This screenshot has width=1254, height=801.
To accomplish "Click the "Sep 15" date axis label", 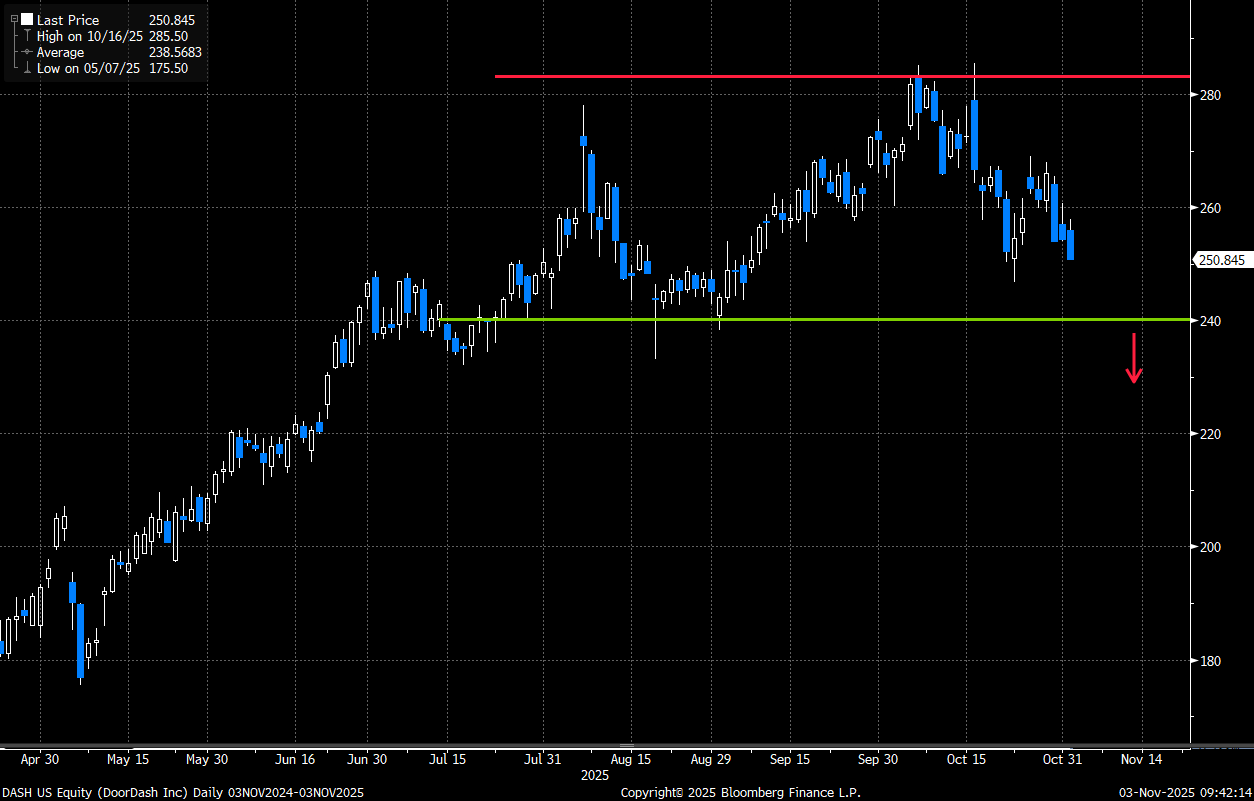I will coord(790,759).
